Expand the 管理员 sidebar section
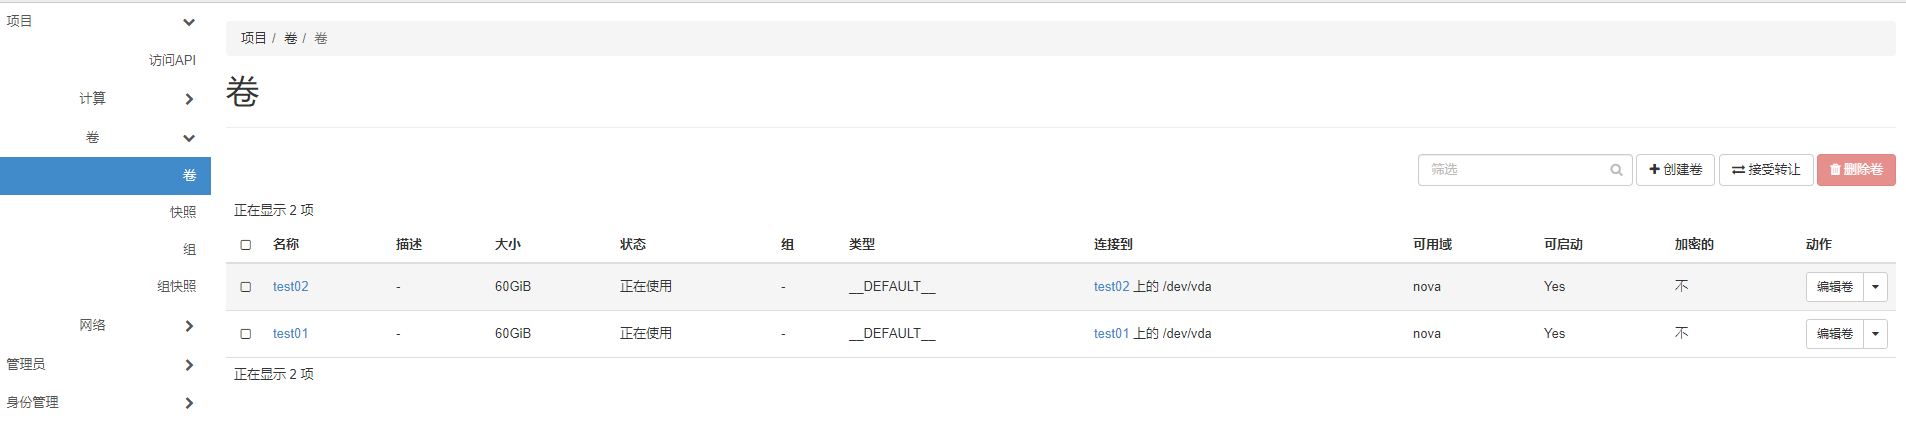Screen dimensions: 1906x425 click(x=189, y=365)
